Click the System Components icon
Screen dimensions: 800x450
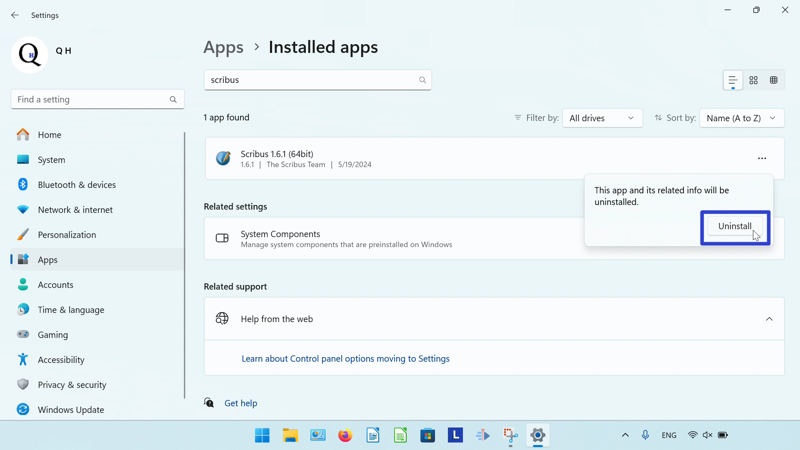[222, 238]
